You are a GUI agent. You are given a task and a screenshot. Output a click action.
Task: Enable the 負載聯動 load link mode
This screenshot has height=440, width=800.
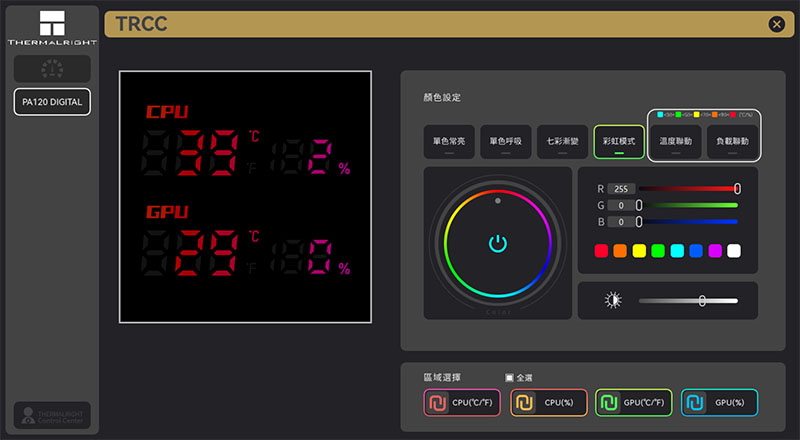pyautogui.click(x=732, y=141)
